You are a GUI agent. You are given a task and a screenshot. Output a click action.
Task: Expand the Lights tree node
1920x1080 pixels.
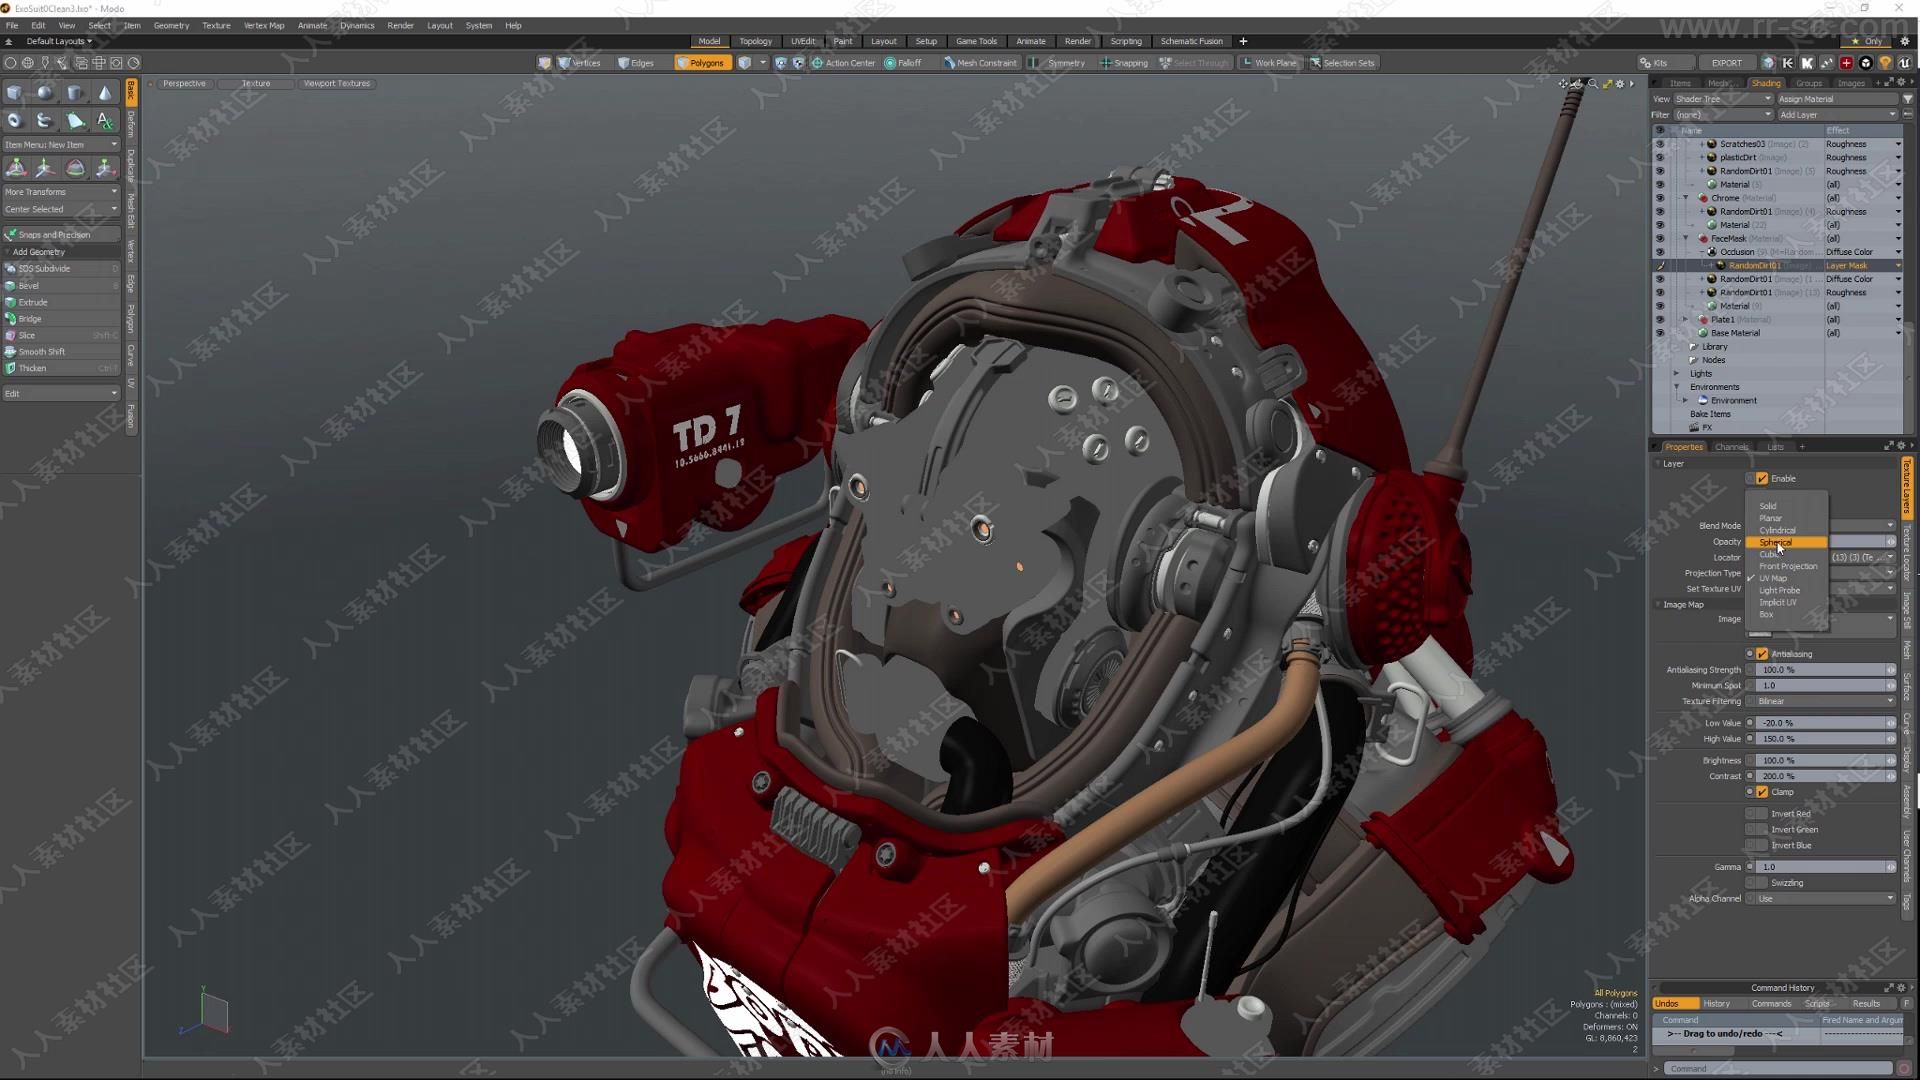[x=1677, y=374]
